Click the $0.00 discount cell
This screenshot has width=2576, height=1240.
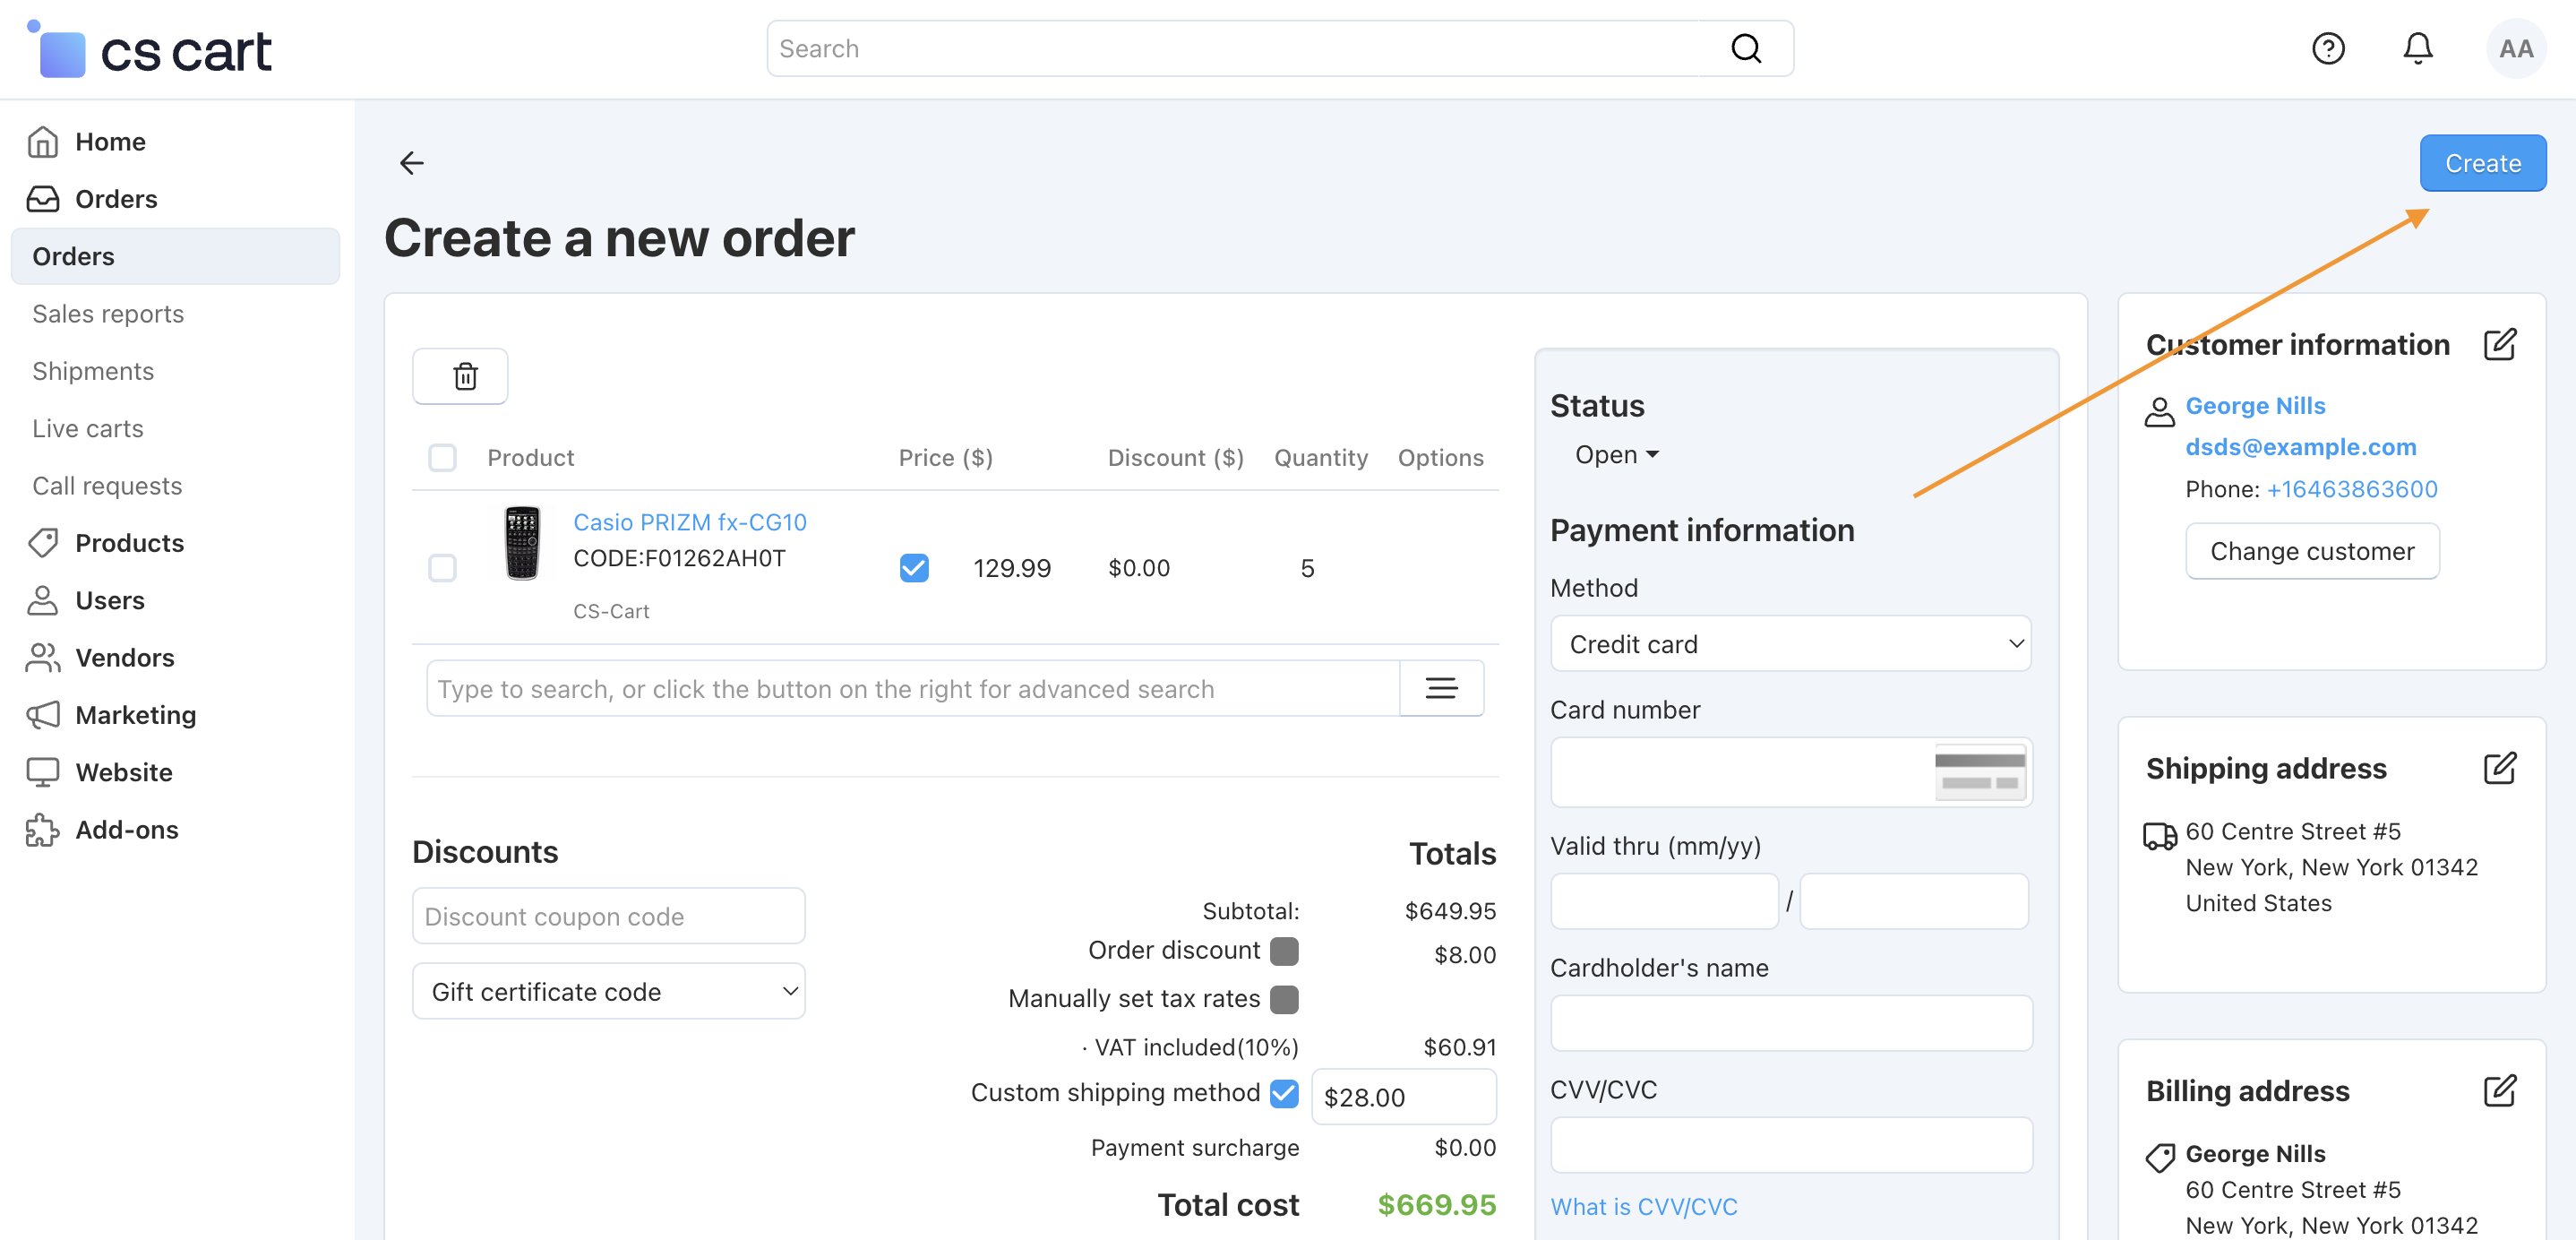tap(1139, 568)
